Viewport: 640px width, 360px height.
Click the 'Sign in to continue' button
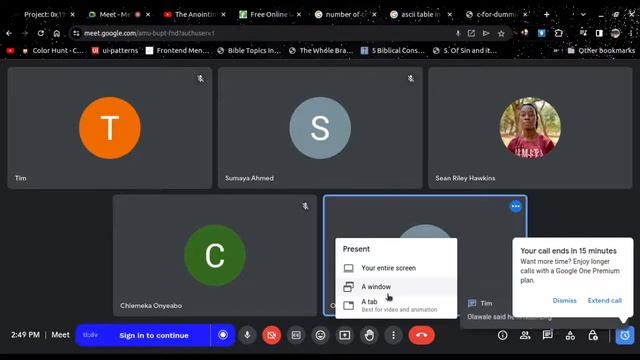pyautogui.click(x=154, y=335)
